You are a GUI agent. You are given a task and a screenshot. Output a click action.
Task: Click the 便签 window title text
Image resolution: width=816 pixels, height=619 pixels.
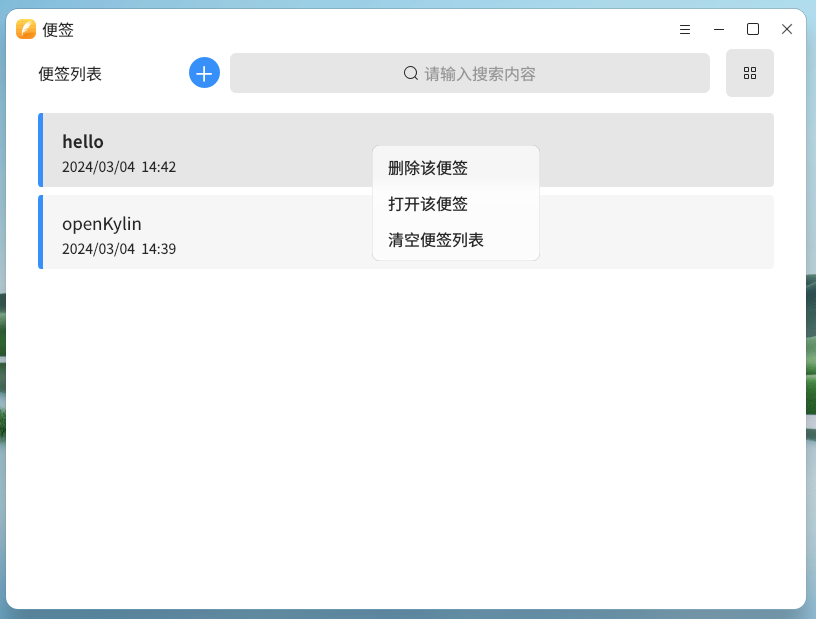coord(58,30)
